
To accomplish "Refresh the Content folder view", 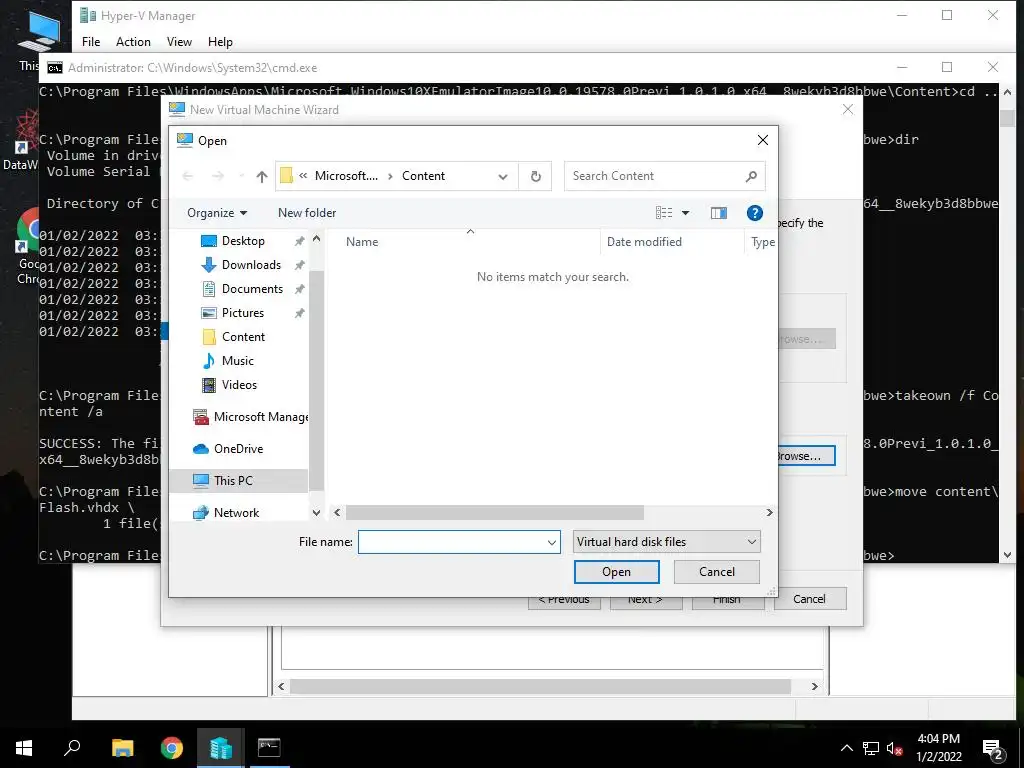I will pyautogui.click(x=536, y=176).
